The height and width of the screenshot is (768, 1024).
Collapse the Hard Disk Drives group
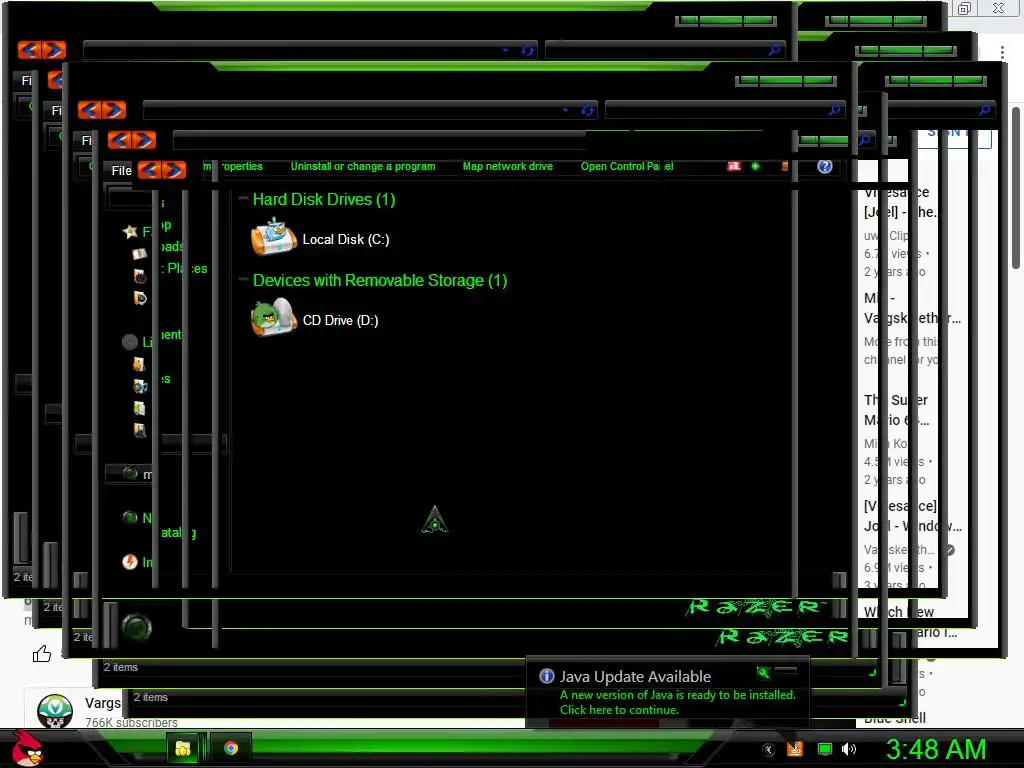pos(243,198)
